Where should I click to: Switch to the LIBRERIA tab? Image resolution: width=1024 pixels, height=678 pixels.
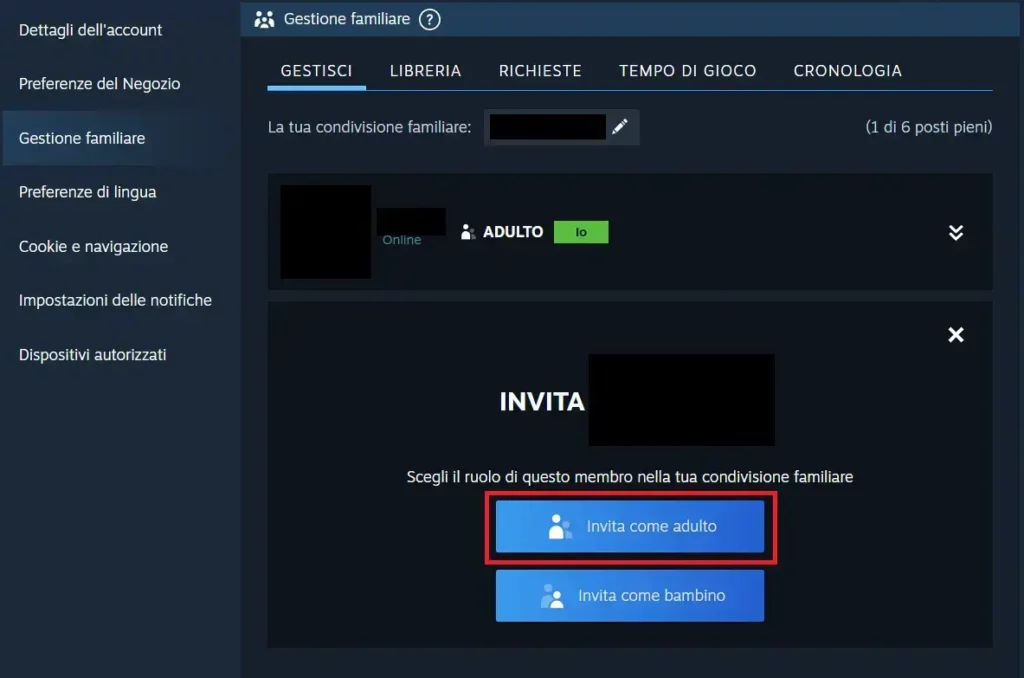point(425,70)
